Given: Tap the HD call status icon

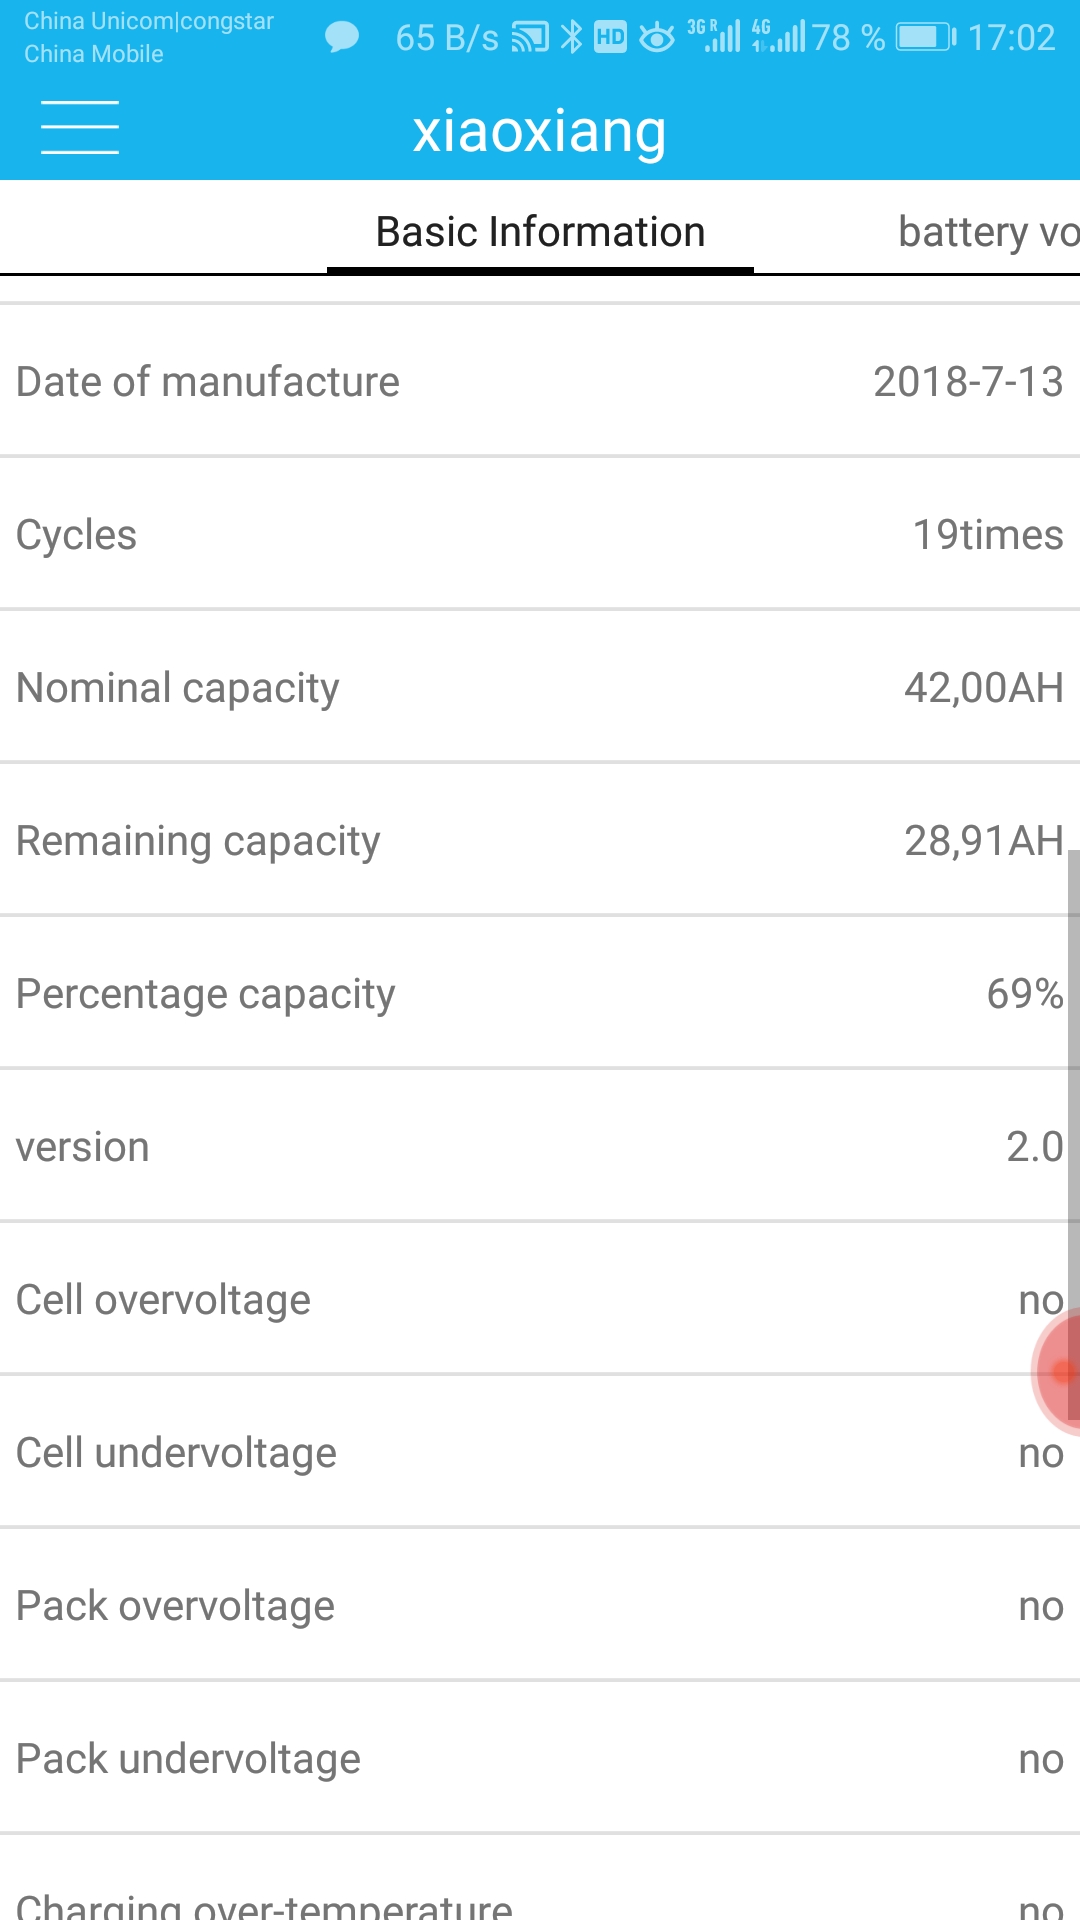Looking at the screenshot, I should pyautogui.click(x=610, y=38).
